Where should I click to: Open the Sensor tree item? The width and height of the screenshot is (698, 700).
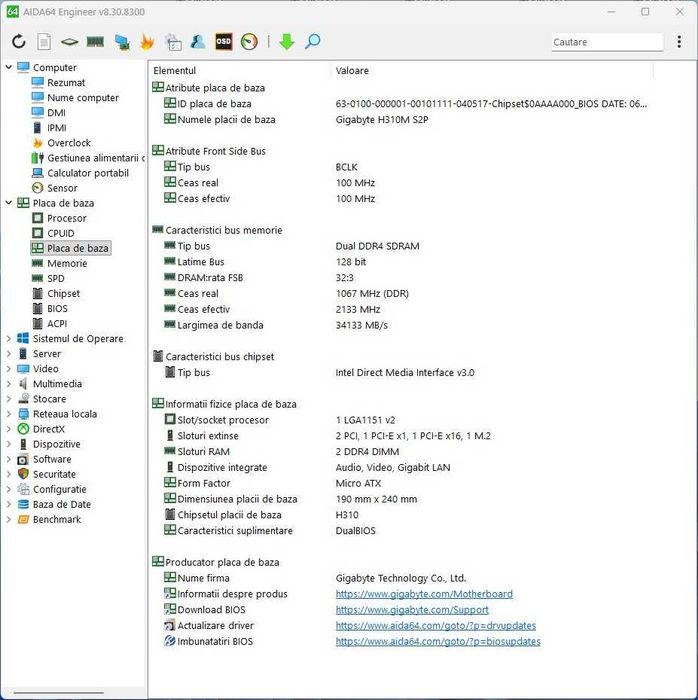[62, 188]
